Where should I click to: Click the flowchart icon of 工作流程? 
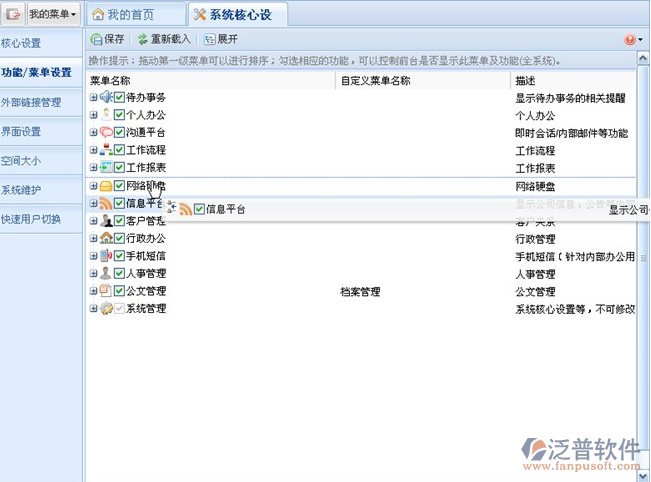(106, 150)
